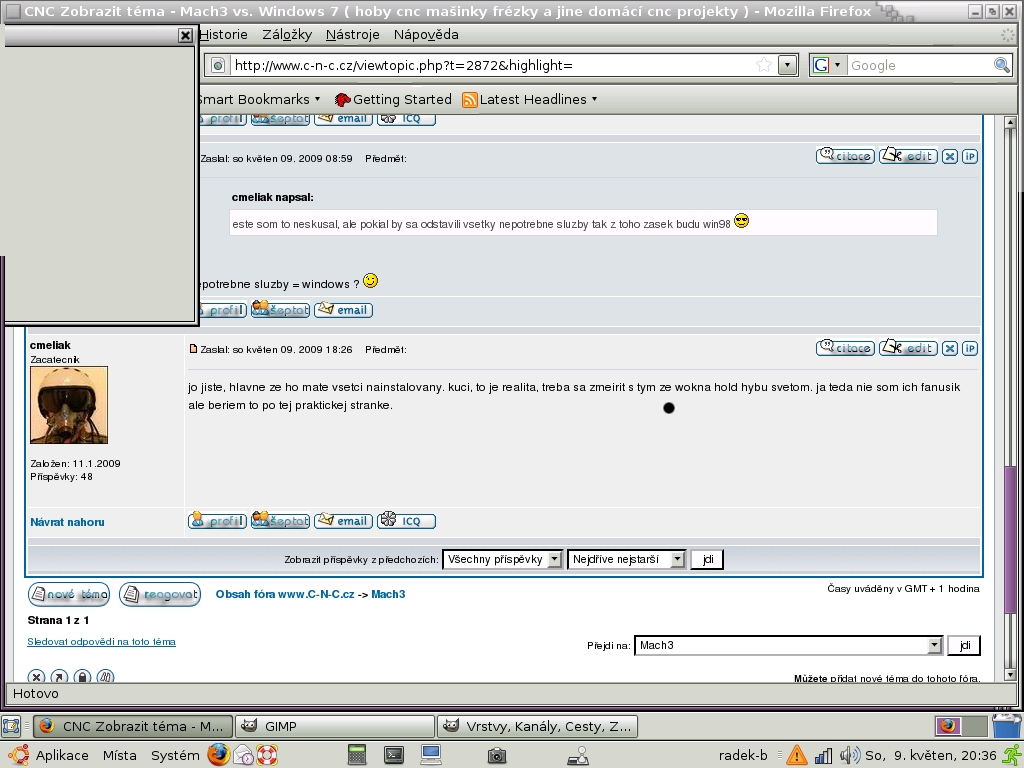Image resolution: width=1024 pixels, height=768 pixels.
Task: Click the 'nové téma' new topic button
Action: (x=69, y=595)
